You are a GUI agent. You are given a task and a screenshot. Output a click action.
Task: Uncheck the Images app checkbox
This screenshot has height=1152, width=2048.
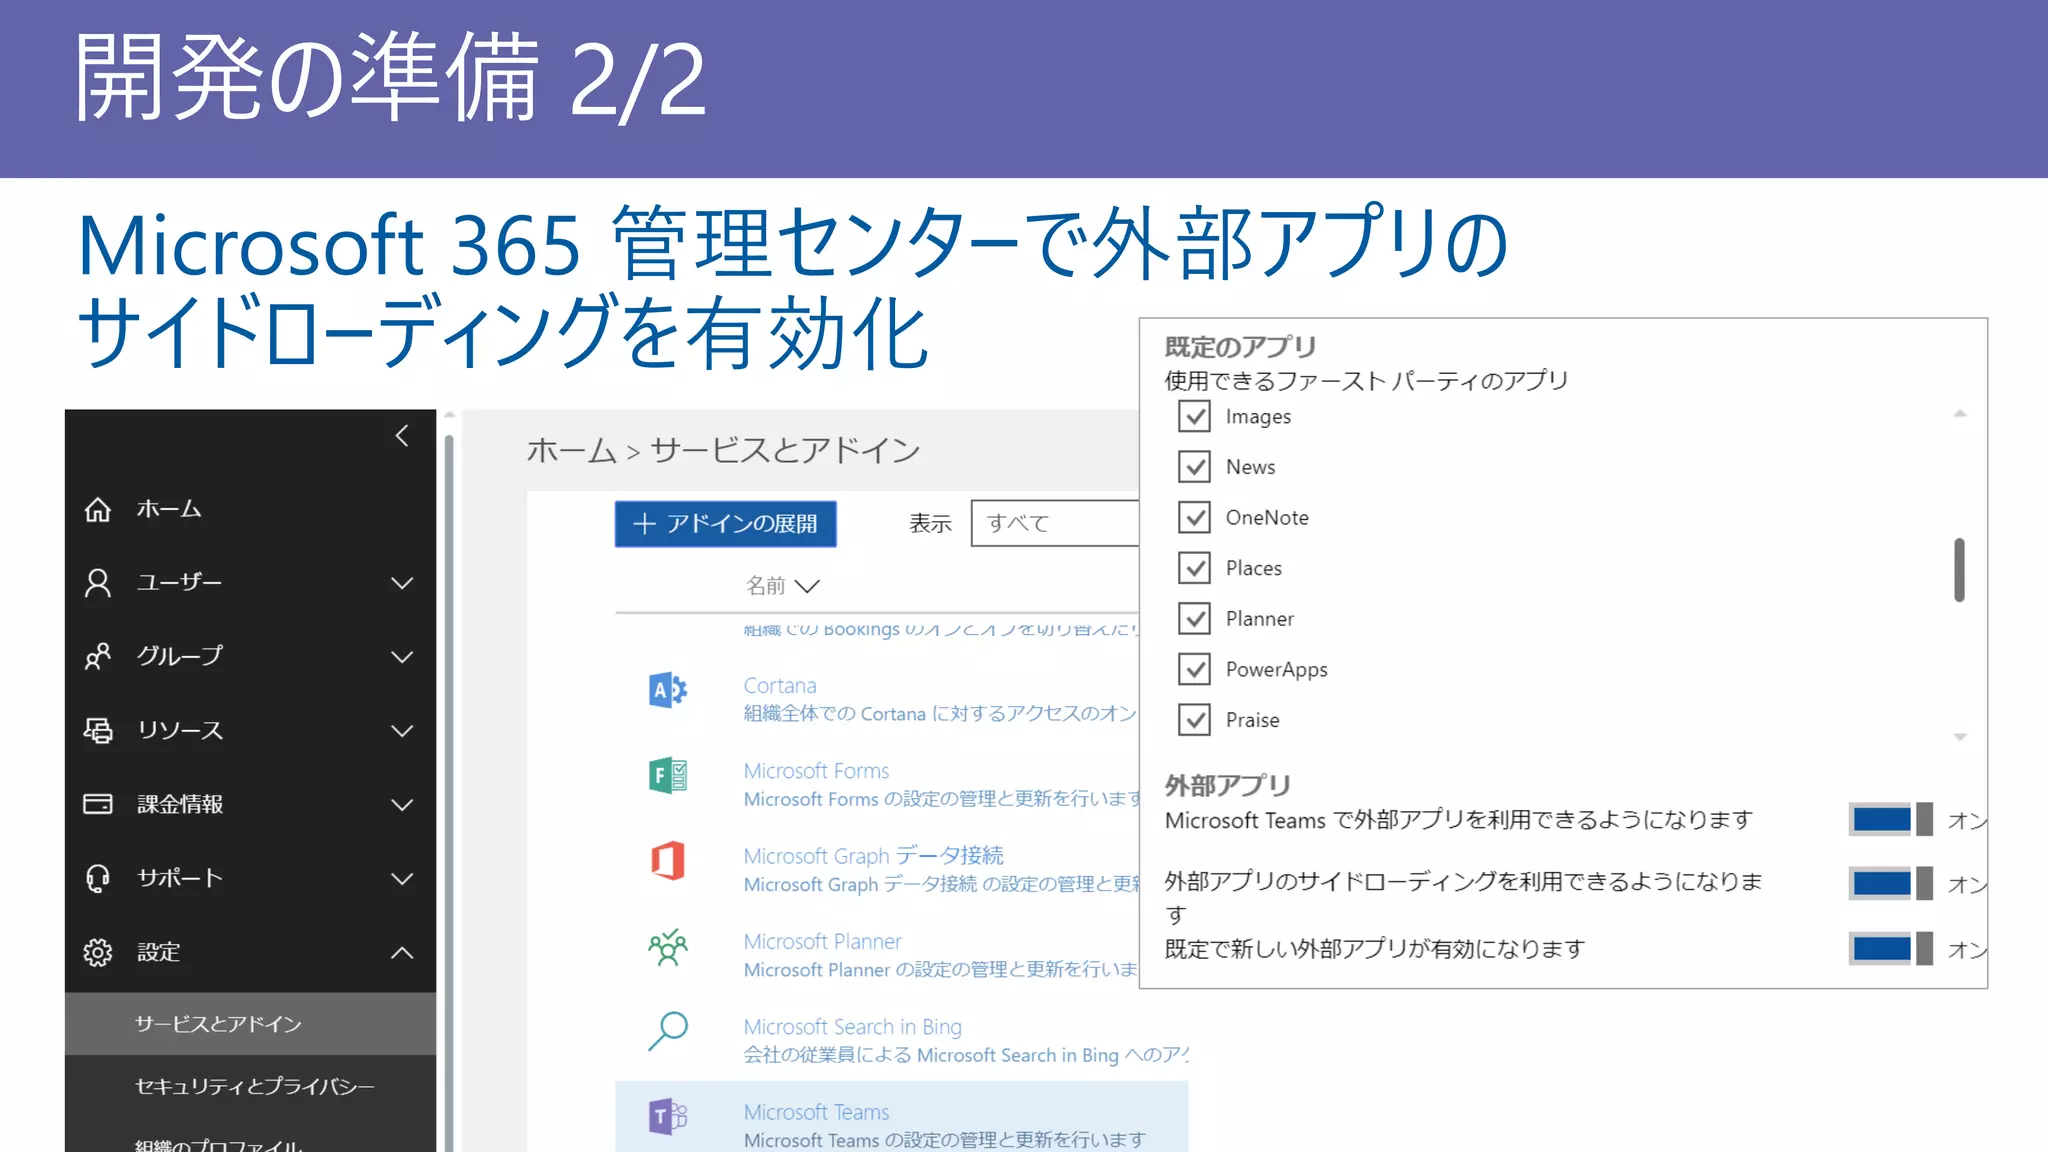[1194, 416]
